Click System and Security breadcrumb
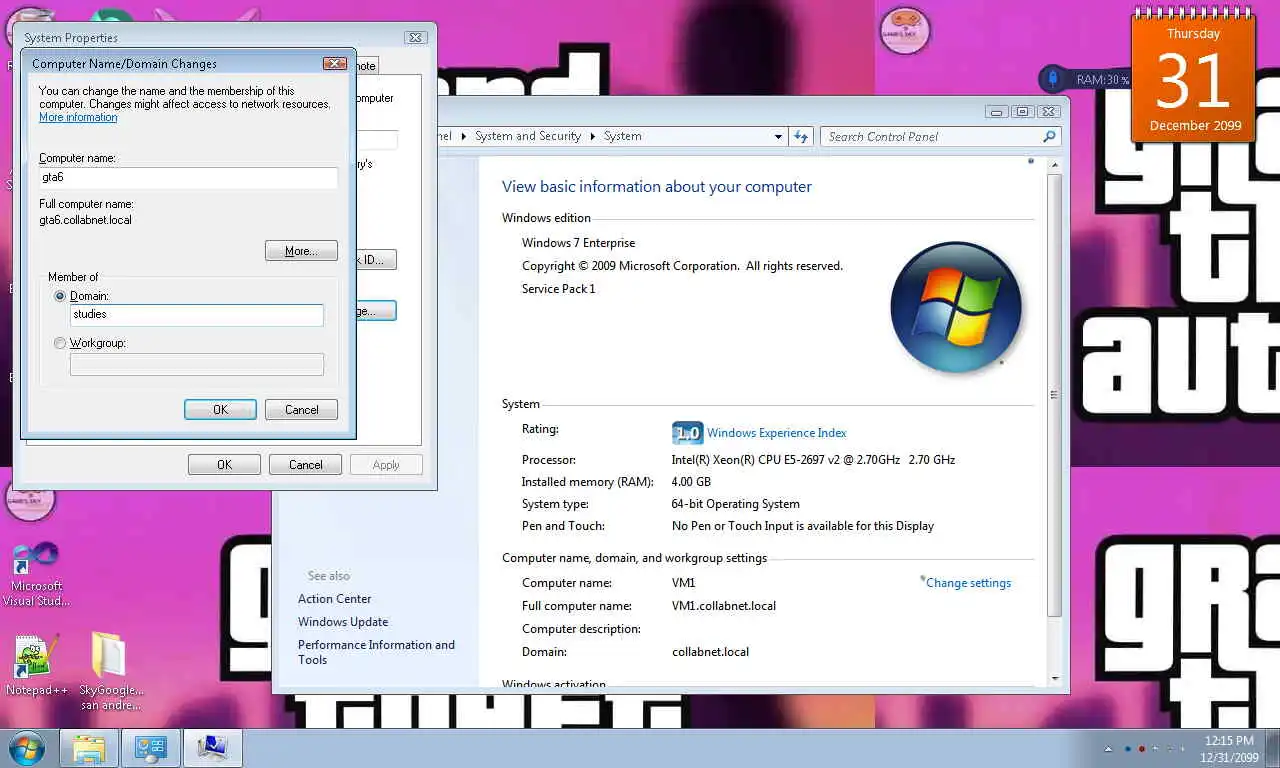 528,136
